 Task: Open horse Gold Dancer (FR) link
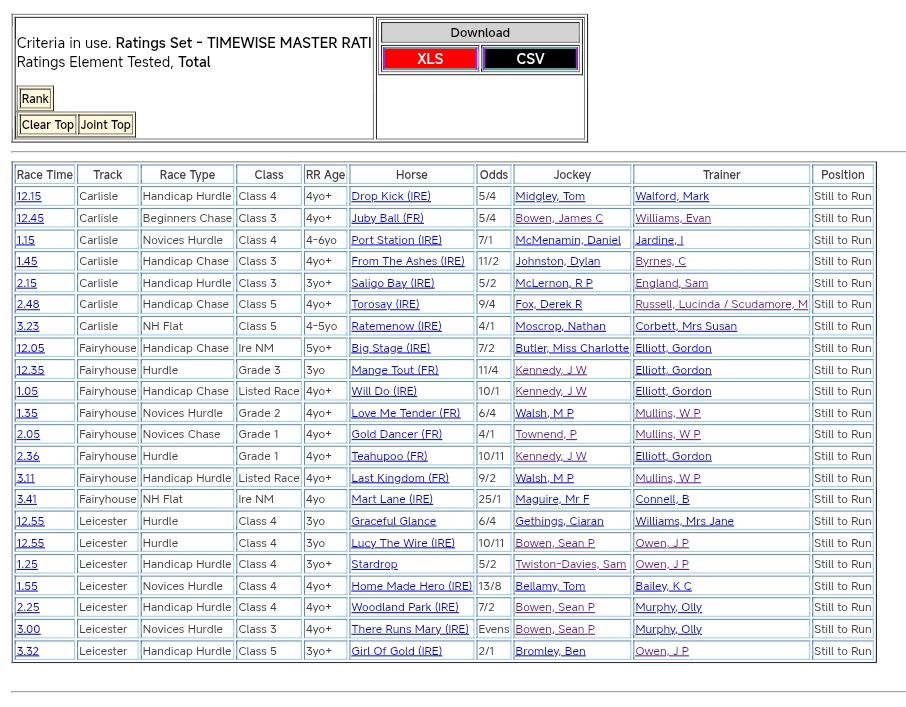(396, 435)
